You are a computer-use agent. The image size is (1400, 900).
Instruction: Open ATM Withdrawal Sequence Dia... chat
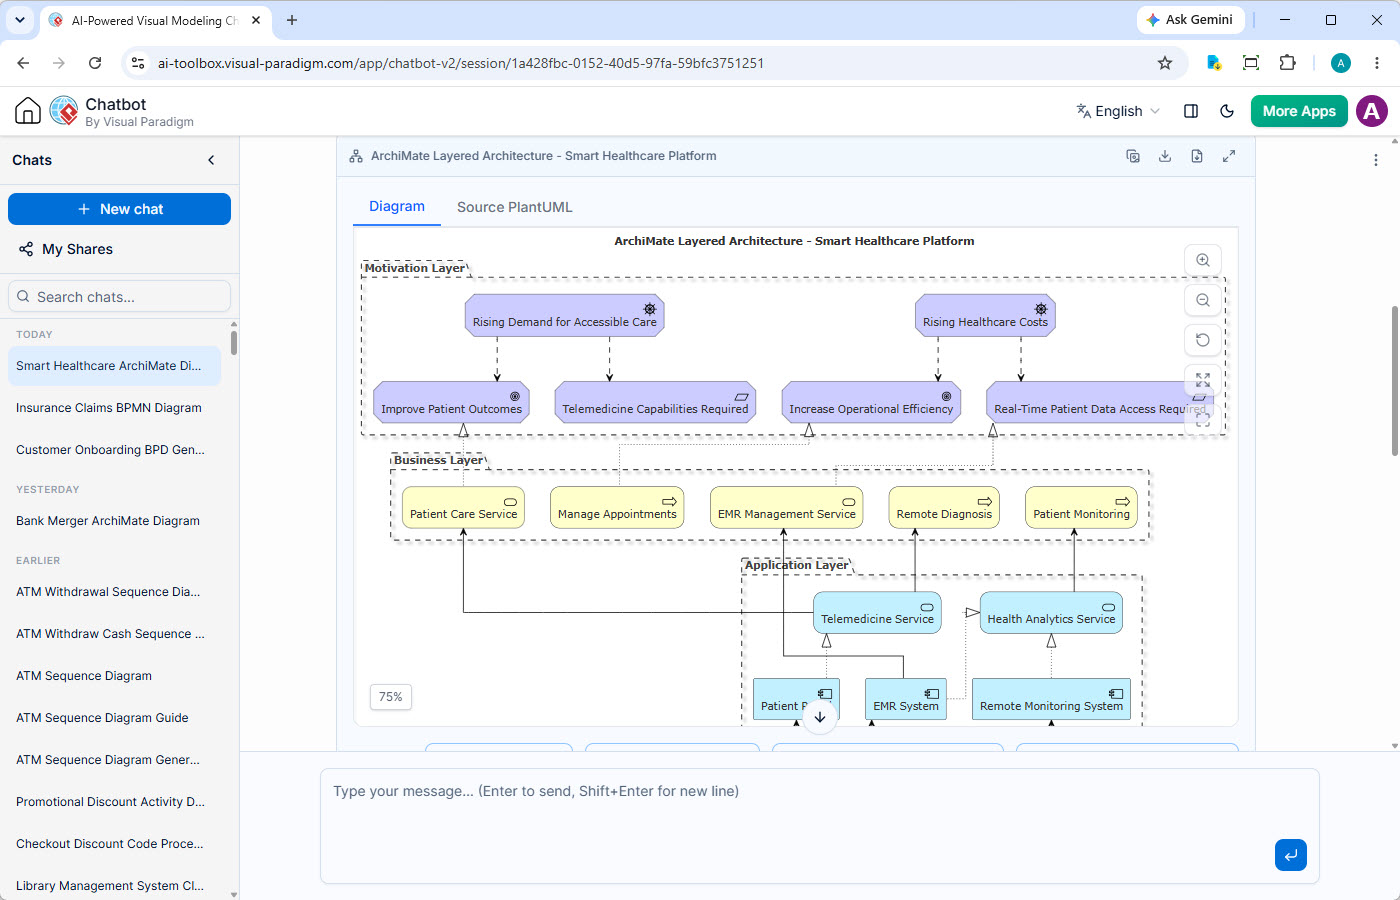point(114,592)
